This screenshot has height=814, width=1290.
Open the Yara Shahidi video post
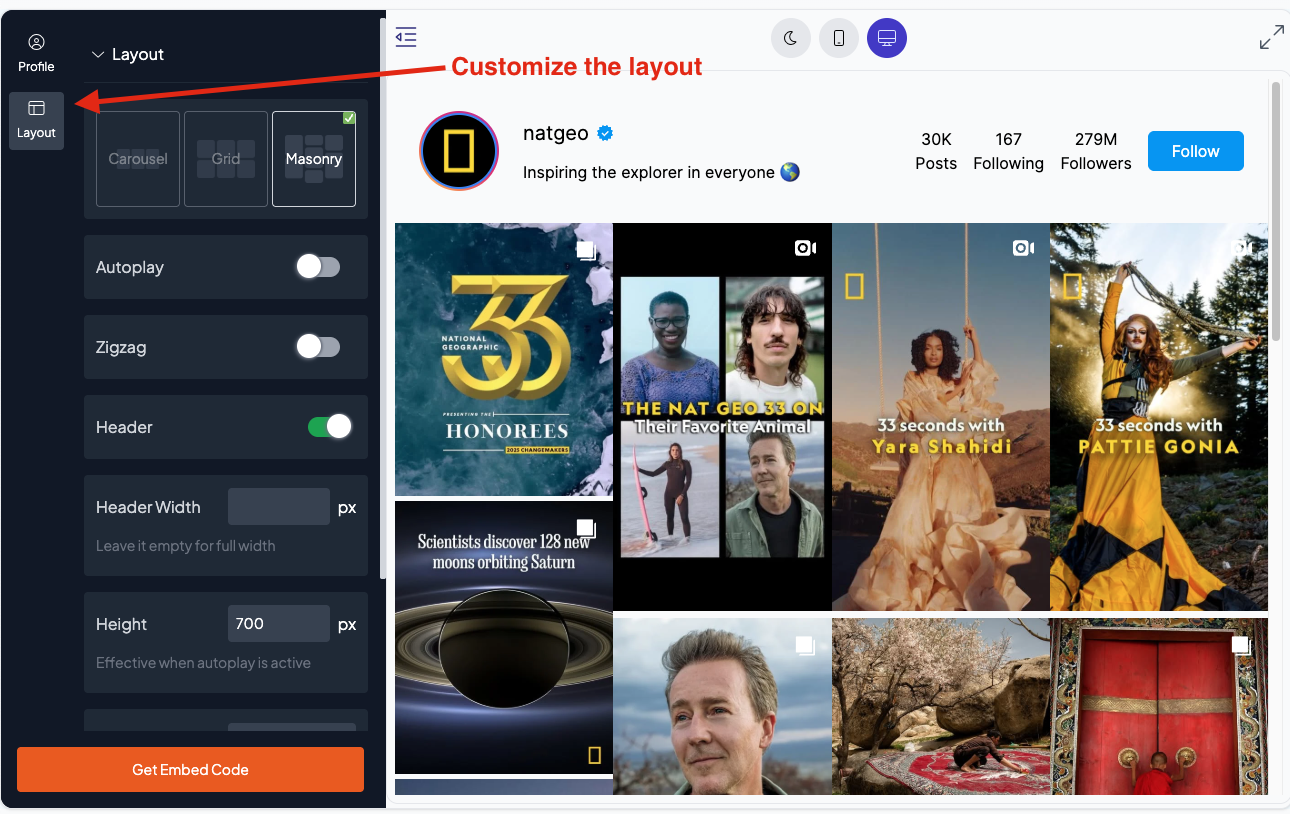pyautogui.click(x=941, y=417)
